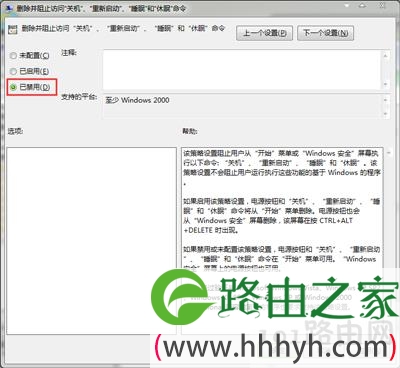The height and width of the screenshot is (368, 400).
Task: Select the 已启用(E) radio button
Action: point(13,71)
